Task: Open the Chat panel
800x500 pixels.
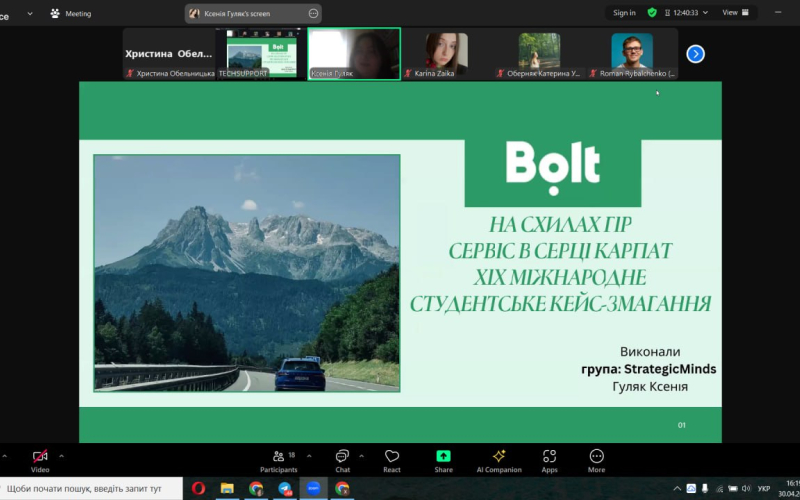Action: (342, 460)
